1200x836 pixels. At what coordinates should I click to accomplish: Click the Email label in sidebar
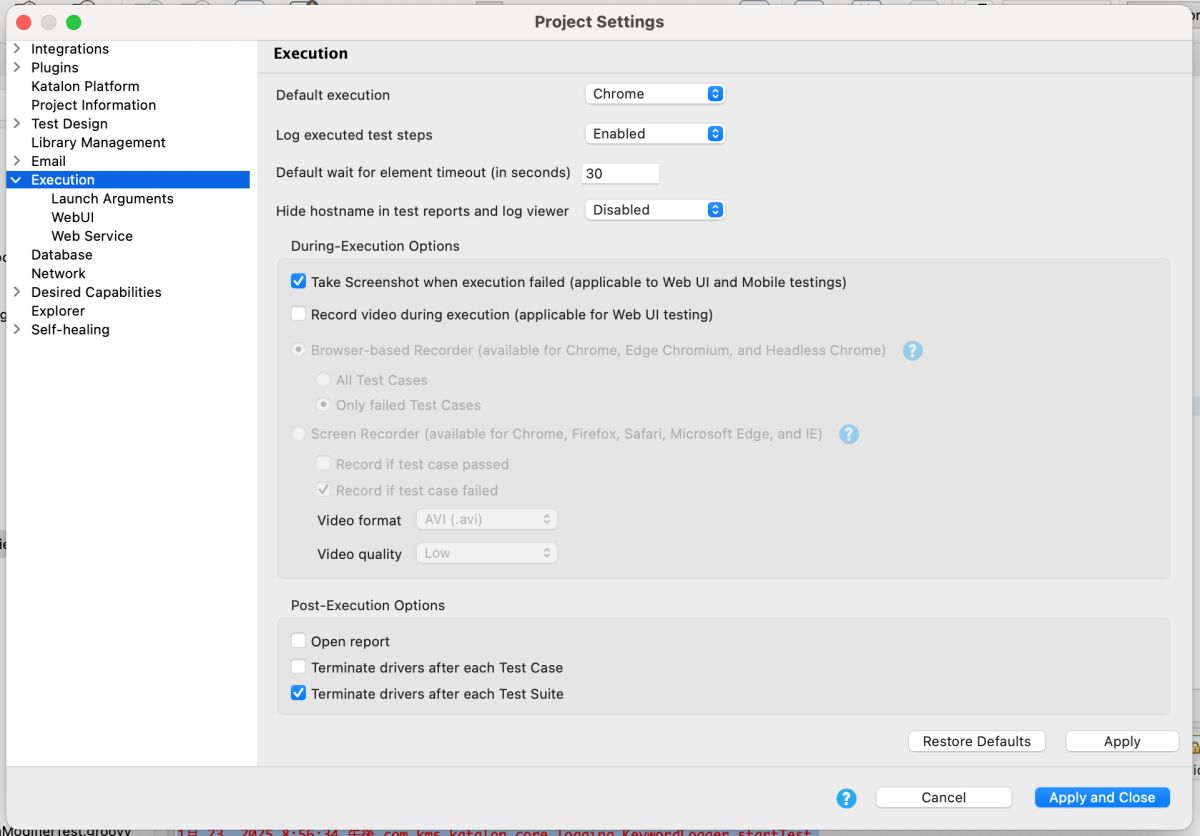tap(48, 161)
